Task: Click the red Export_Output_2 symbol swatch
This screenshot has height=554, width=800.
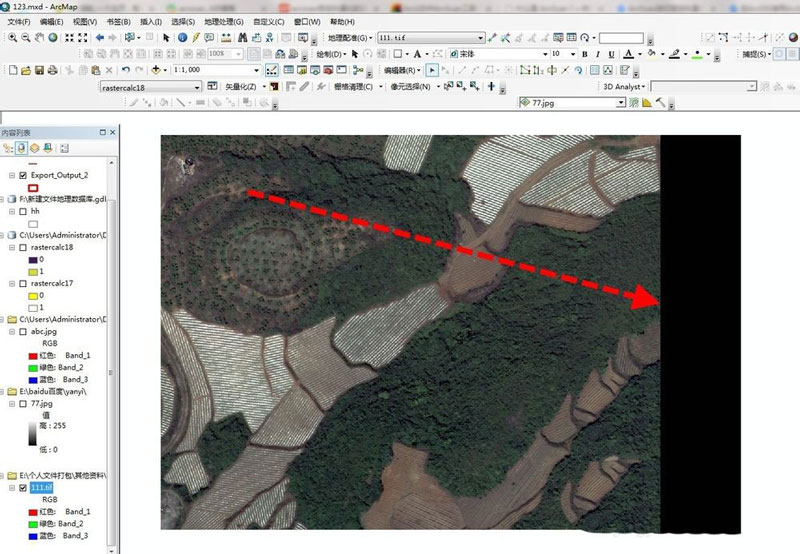Action: pos(33,187)
